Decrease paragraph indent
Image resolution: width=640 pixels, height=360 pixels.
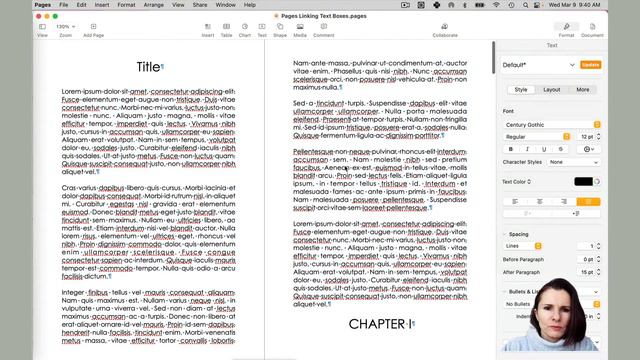pyautogui.click(x=527, y=213)
